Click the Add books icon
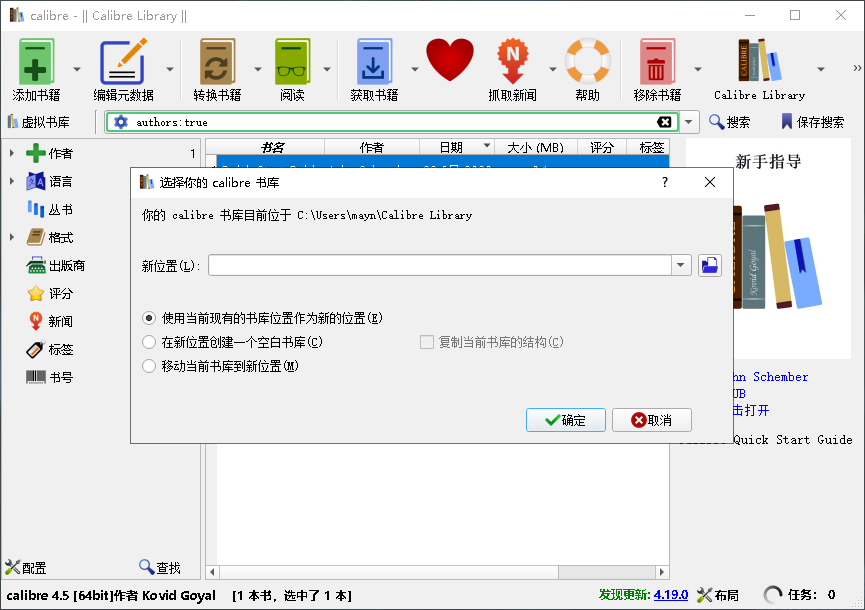 coord(36,62)
